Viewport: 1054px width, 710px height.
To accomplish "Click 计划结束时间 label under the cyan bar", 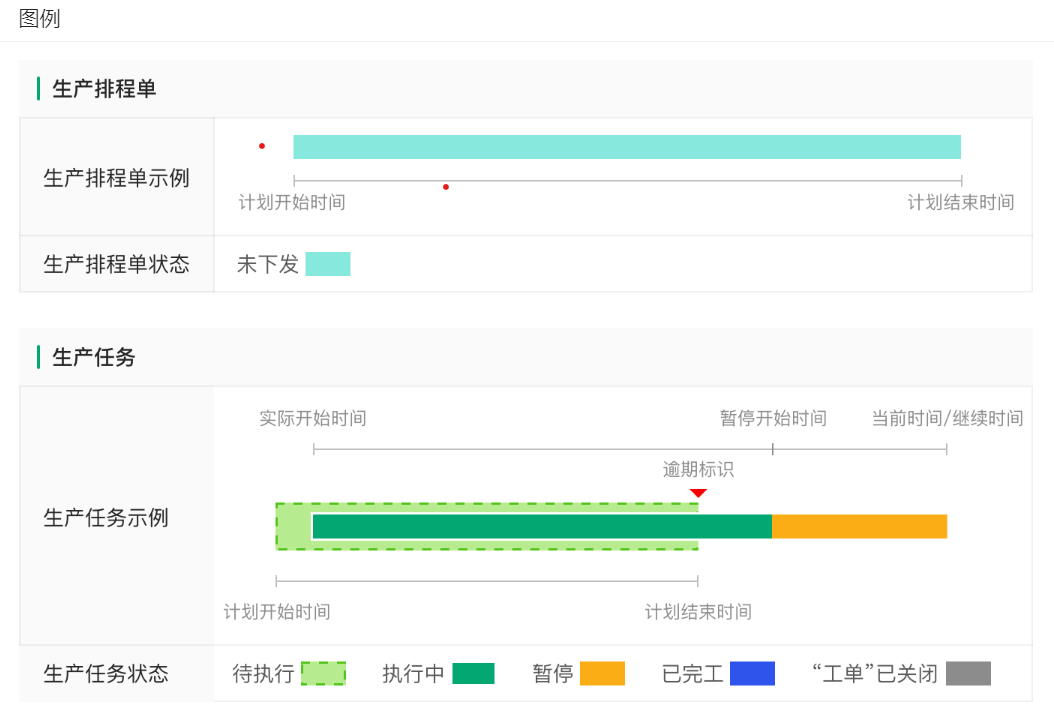I will click(x=960, y=202).
